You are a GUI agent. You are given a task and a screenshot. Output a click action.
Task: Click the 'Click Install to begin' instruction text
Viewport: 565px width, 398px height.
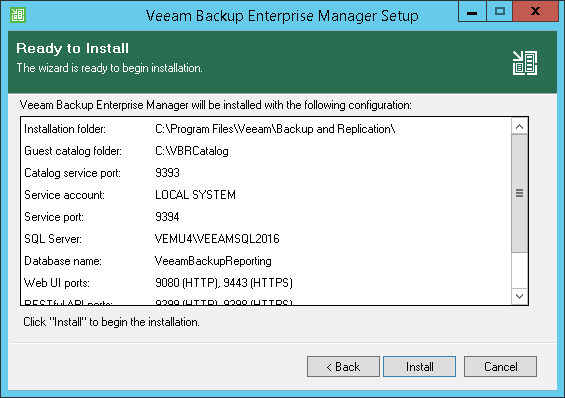click(111, 322)
